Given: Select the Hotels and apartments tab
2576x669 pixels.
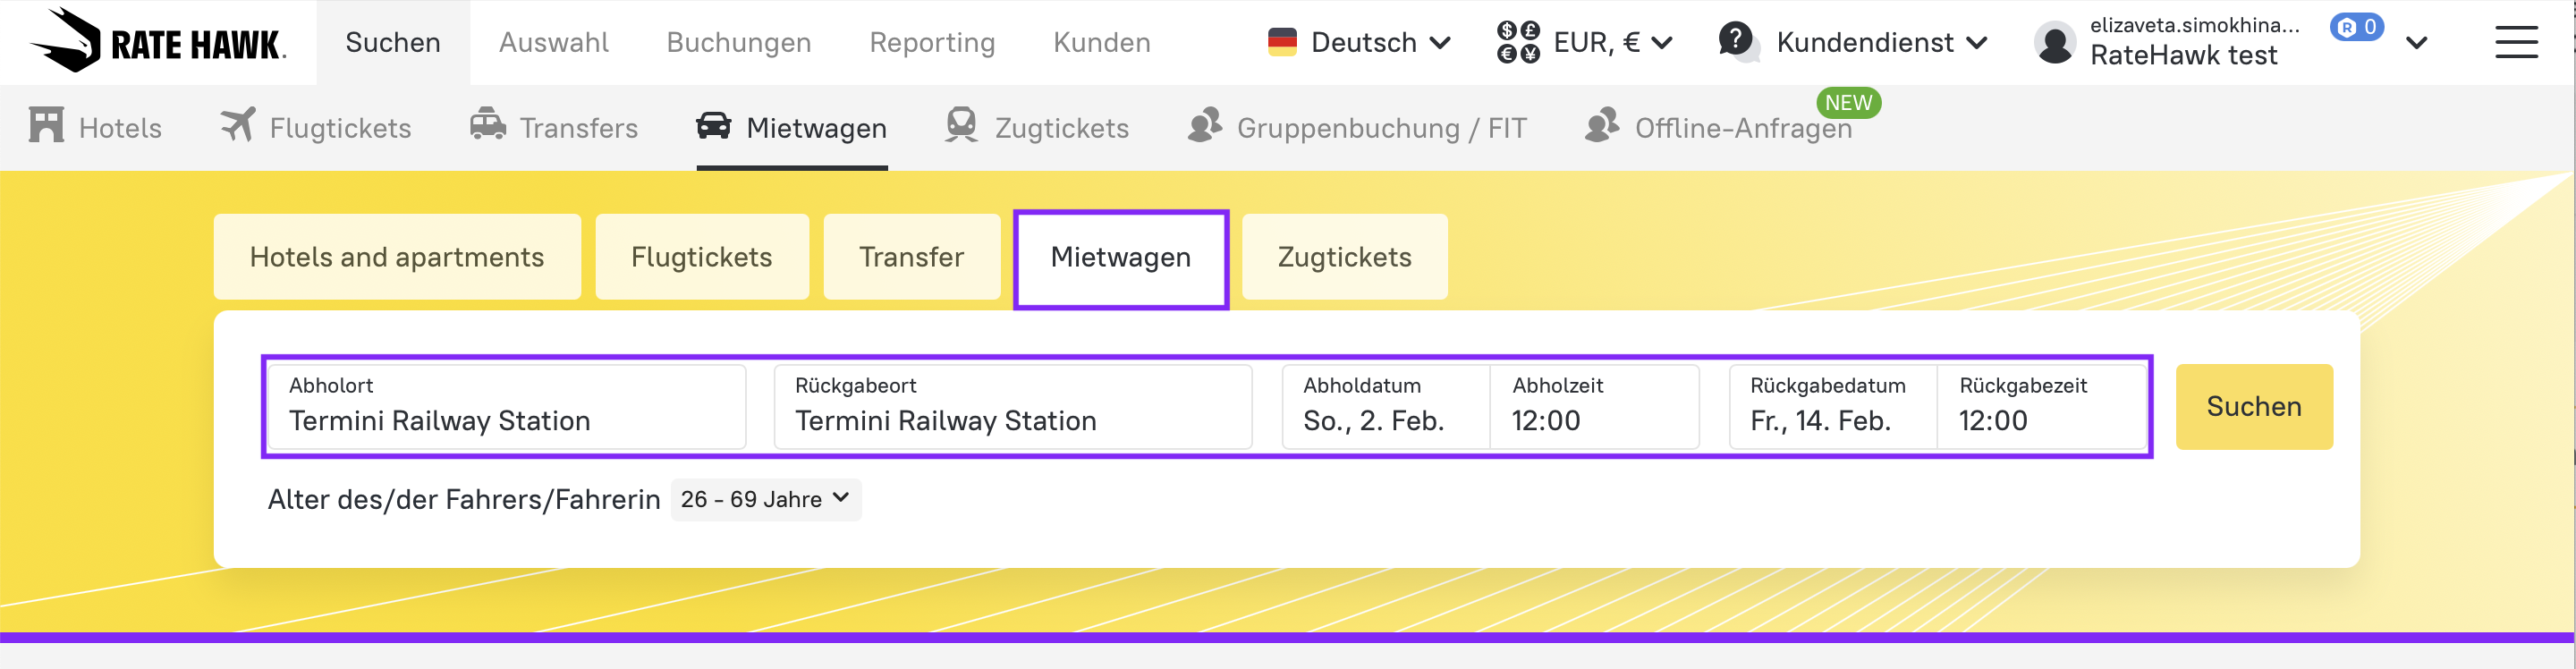Looking at the screenshot, I should 397,257.
